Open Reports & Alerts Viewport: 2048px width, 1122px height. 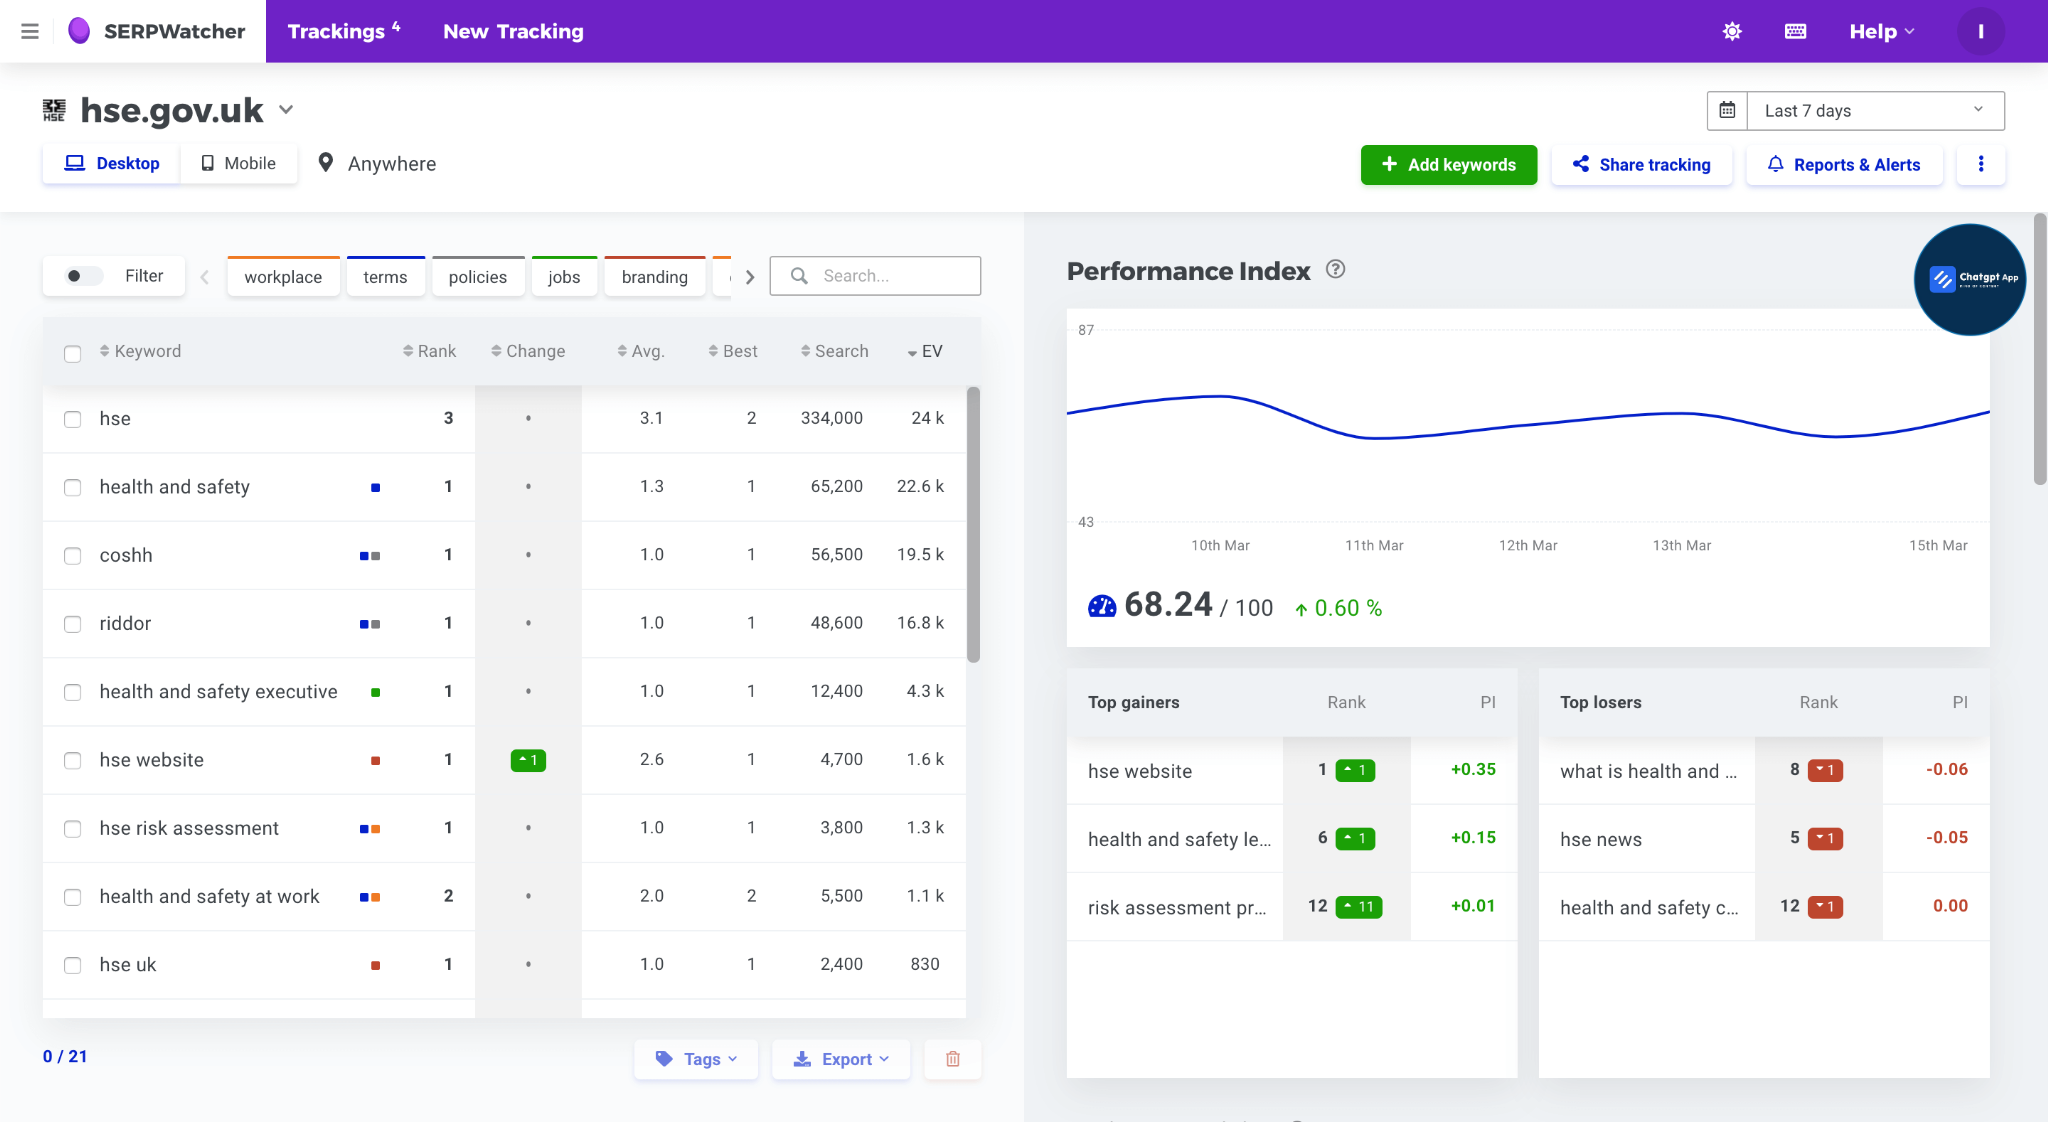[x=1844, y=164]
